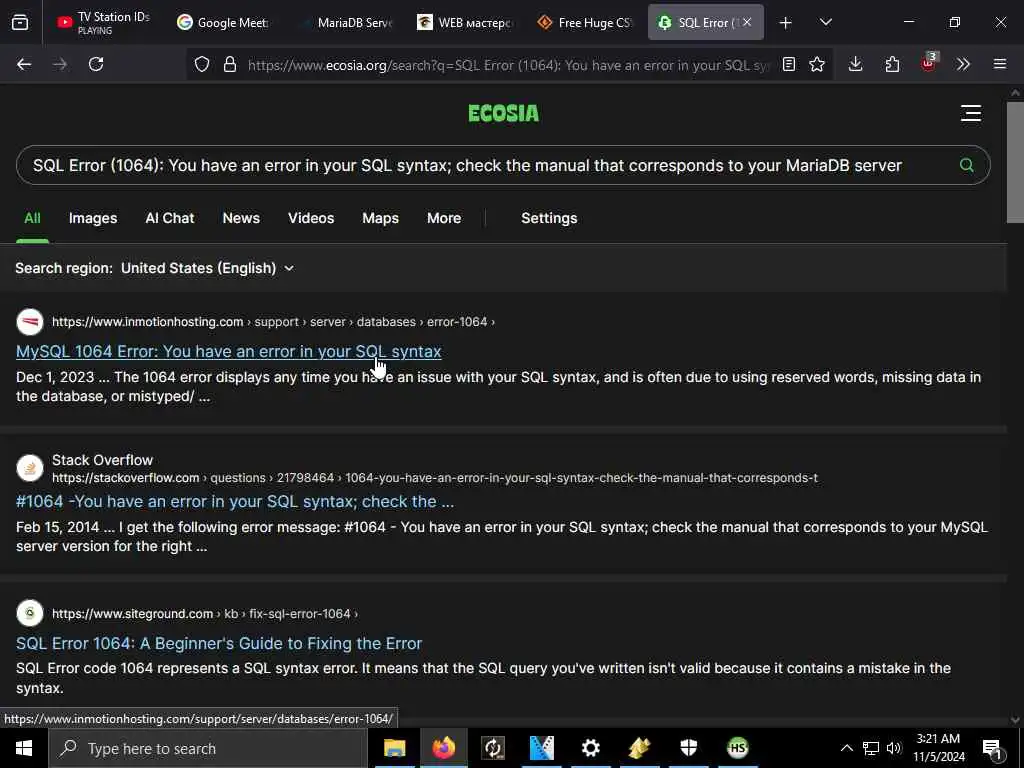1024x768 pixels.
Task: Switch to Google Meet tab
Action: [x=222, y=22]
